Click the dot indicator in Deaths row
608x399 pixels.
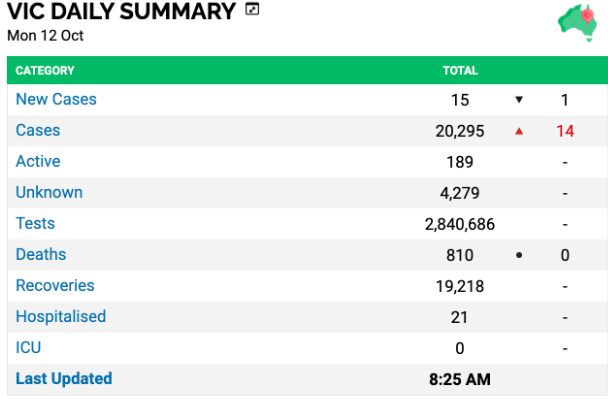519,255
